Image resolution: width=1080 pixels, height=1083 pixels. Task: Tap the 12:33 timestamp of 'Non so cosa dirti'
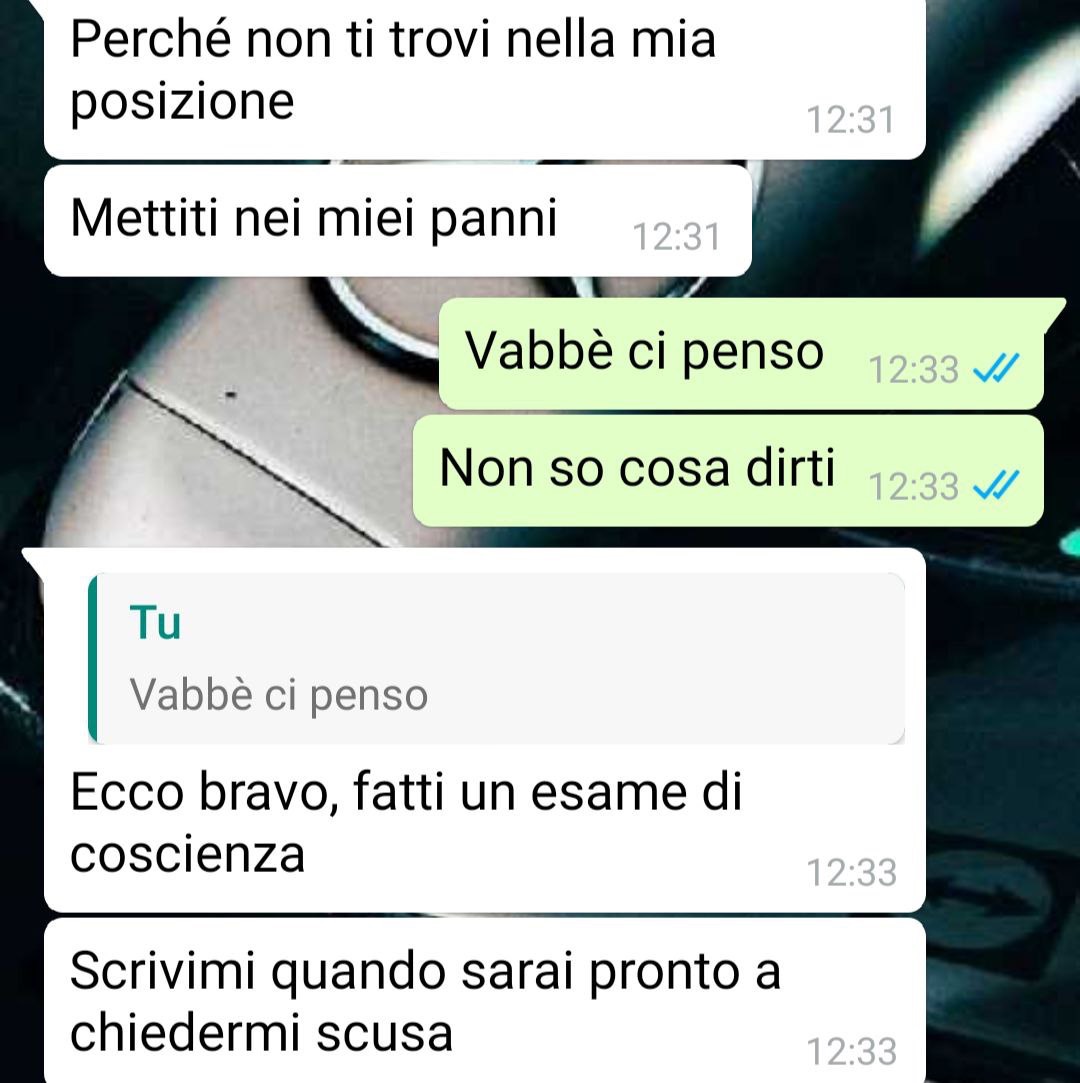tap(914, 486)
